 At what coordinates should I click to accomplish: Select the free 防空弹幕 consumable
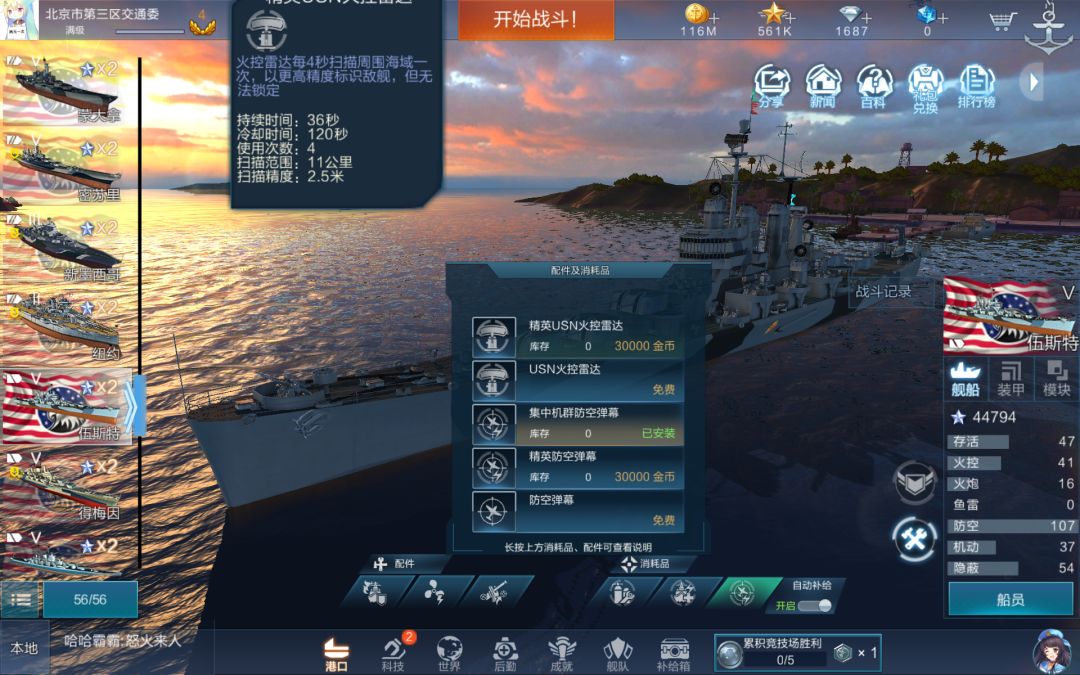pyautogui.click(x=578, y=511)
